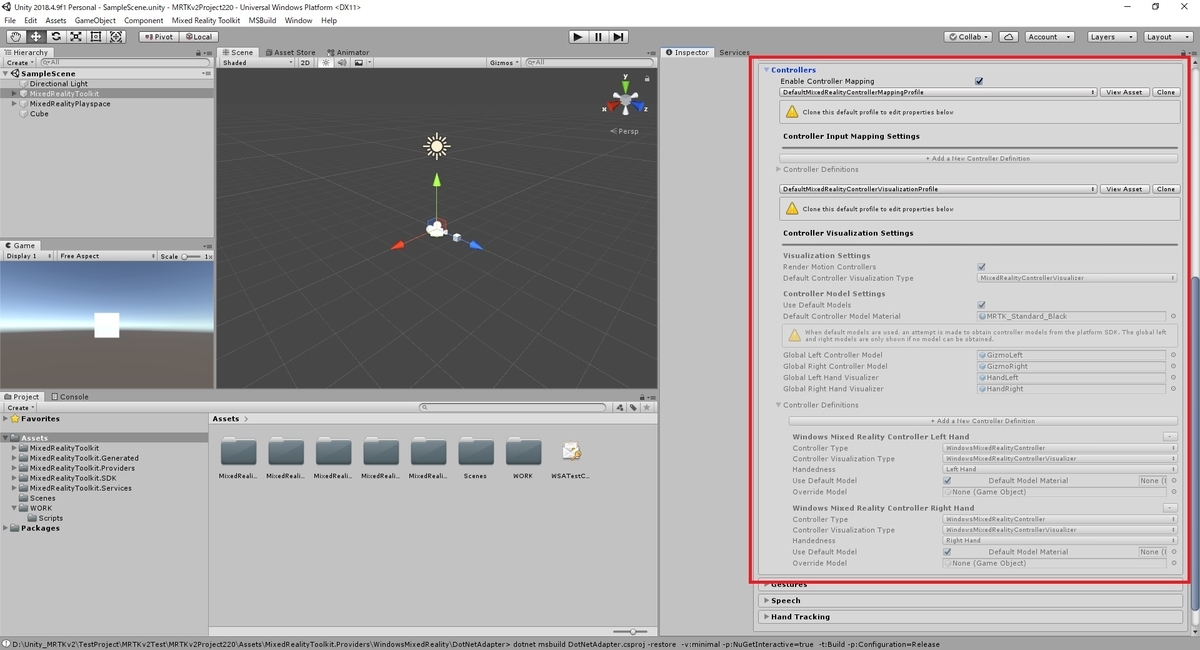Open object picker for Default Controller Model Material
The image size is (1200, 650).
coord(1173,316)
